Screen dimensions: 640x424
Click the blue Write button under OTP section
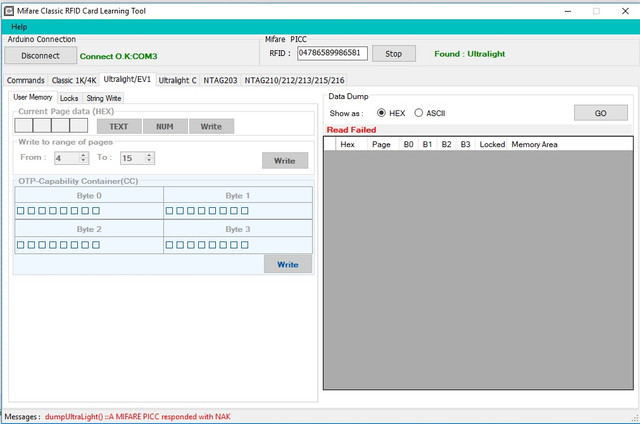(288, 264)
